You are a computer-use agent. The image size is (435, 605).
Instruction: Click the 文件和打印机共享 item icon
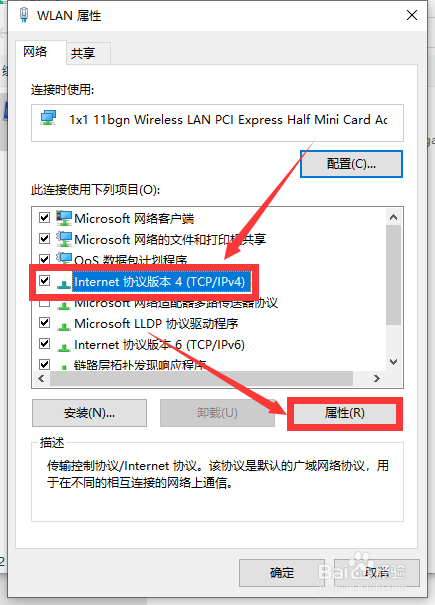[64, 239]
